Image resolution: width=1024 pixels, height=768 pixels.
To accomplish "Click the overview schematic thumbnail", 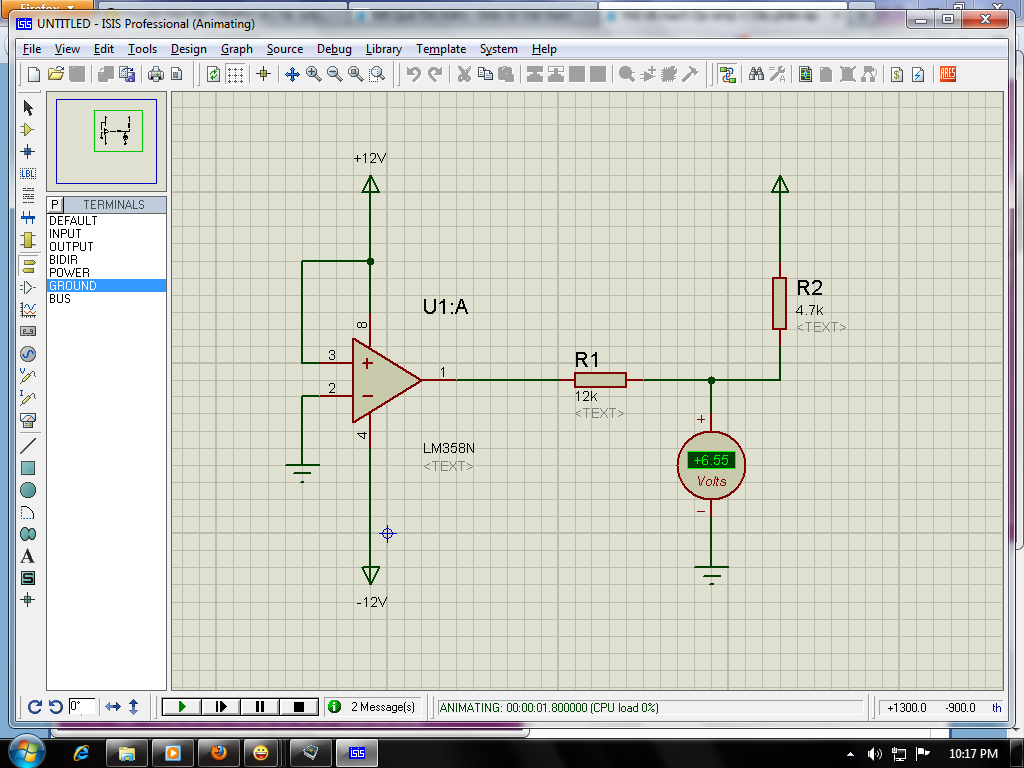I will click(x=106, y=141).
